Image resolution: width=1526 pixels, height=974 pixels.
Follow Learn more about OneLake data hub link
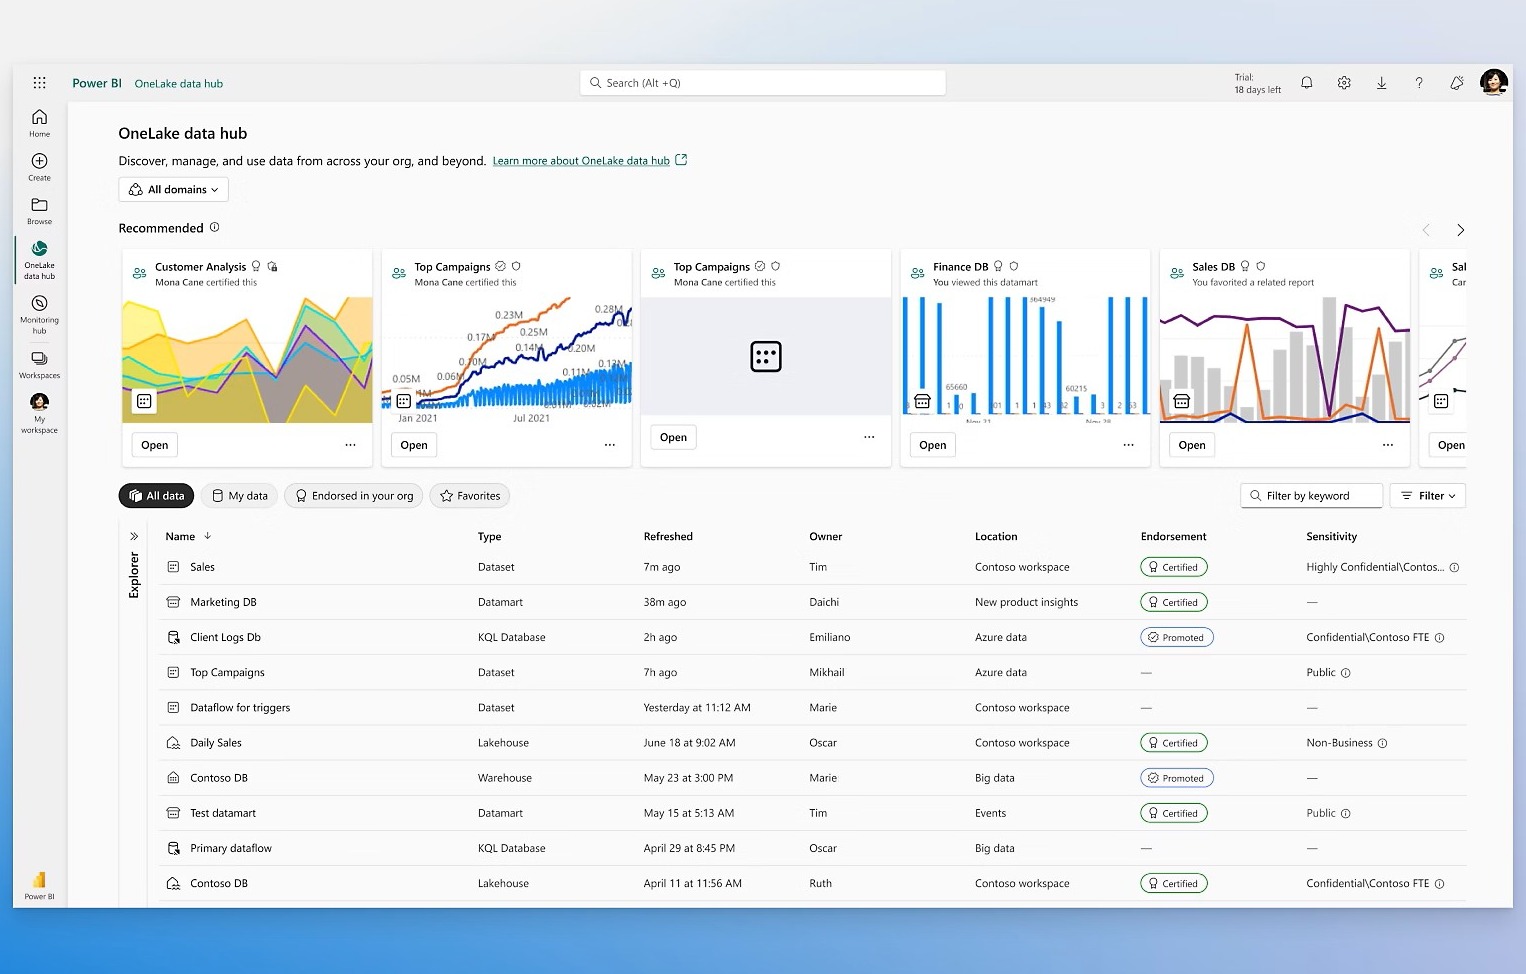pyautogui.click(x=581, y=161)
